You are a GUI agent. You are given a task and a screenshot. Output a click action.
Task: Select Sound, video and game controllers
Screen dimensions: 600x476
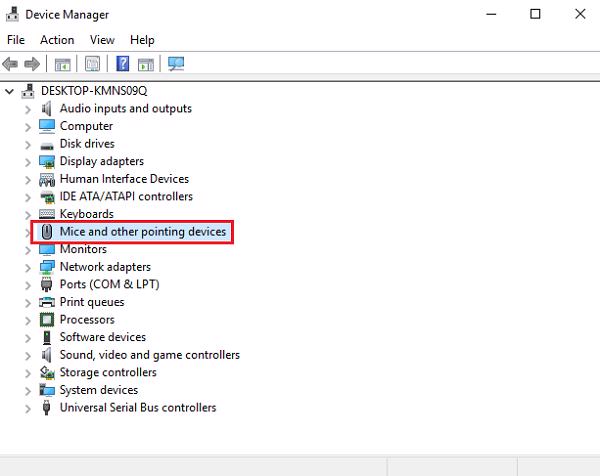(x=149, y=355)
